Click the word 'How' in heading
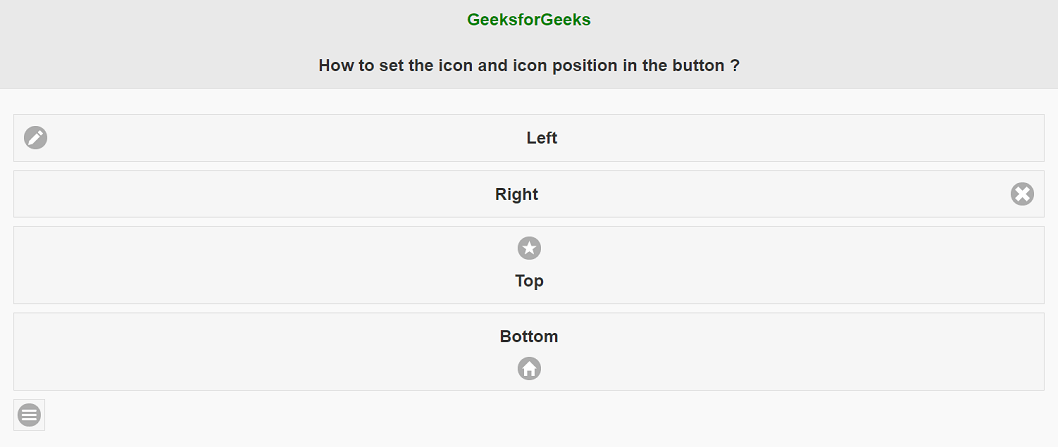This screenshot has height=447, width=1058. click(x=337, y=66)
